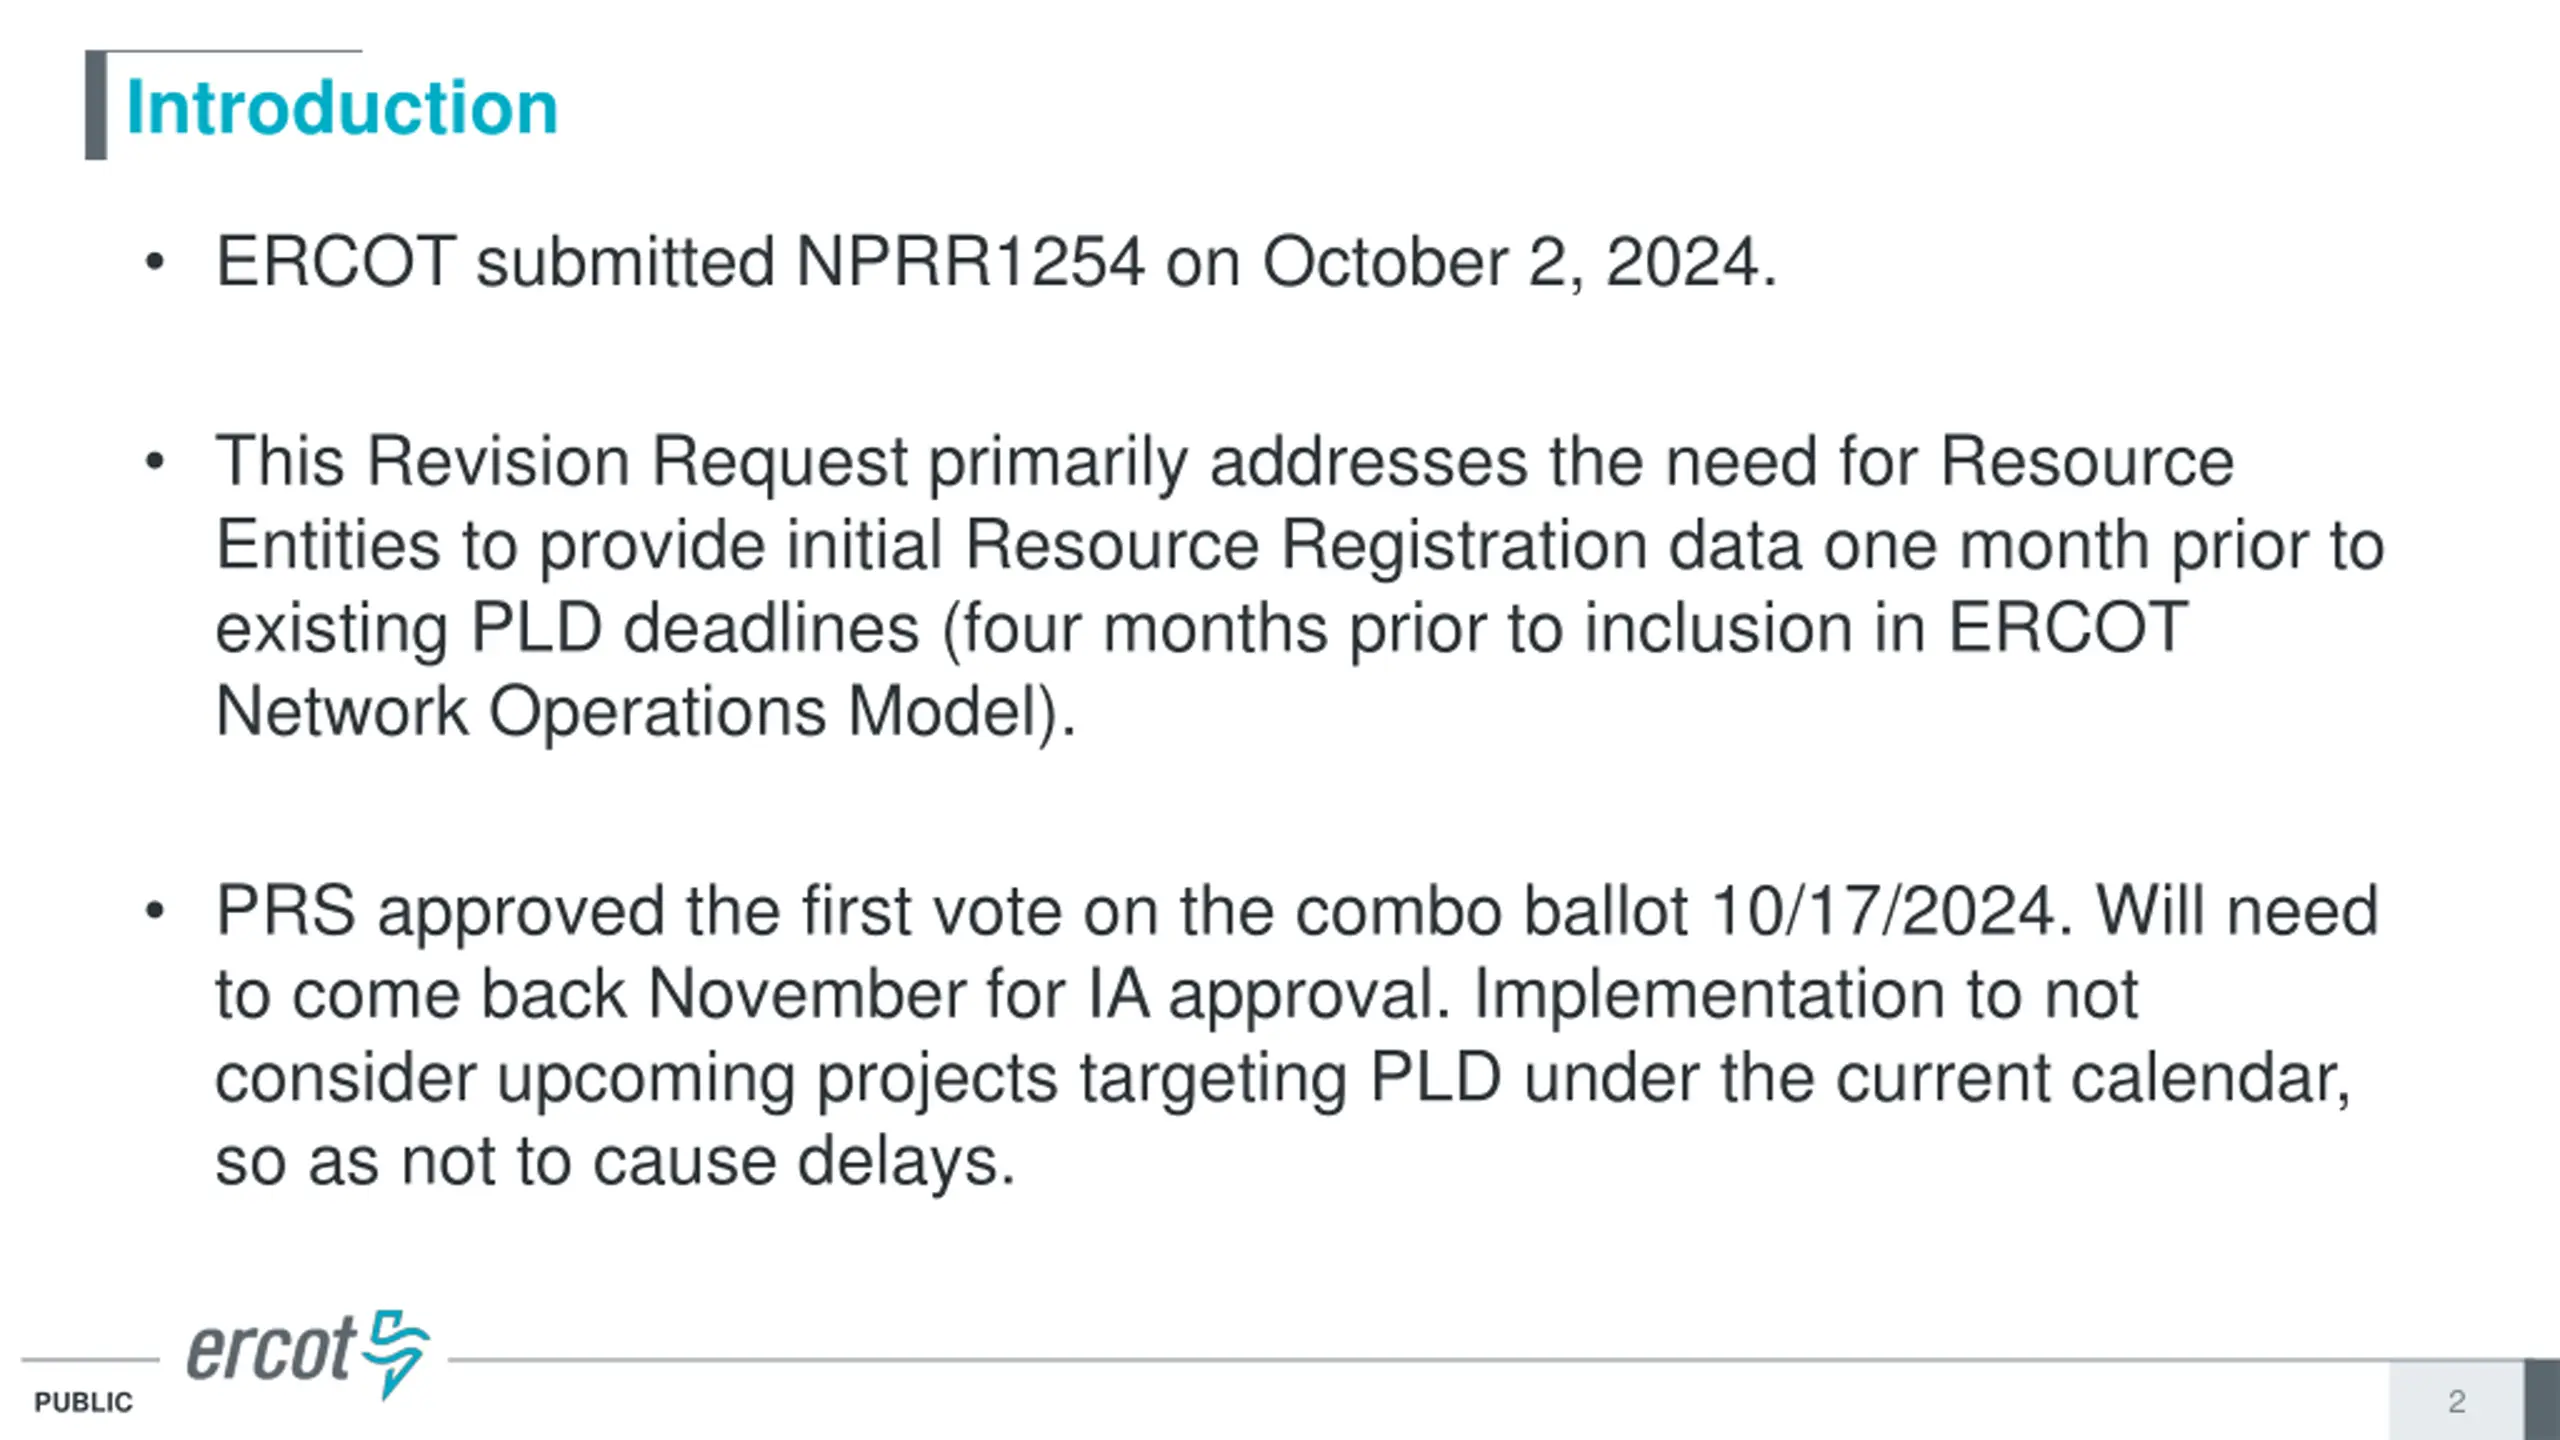Click the third bullet point marker
The image size is (2560, 1440).
coord(154,912)
